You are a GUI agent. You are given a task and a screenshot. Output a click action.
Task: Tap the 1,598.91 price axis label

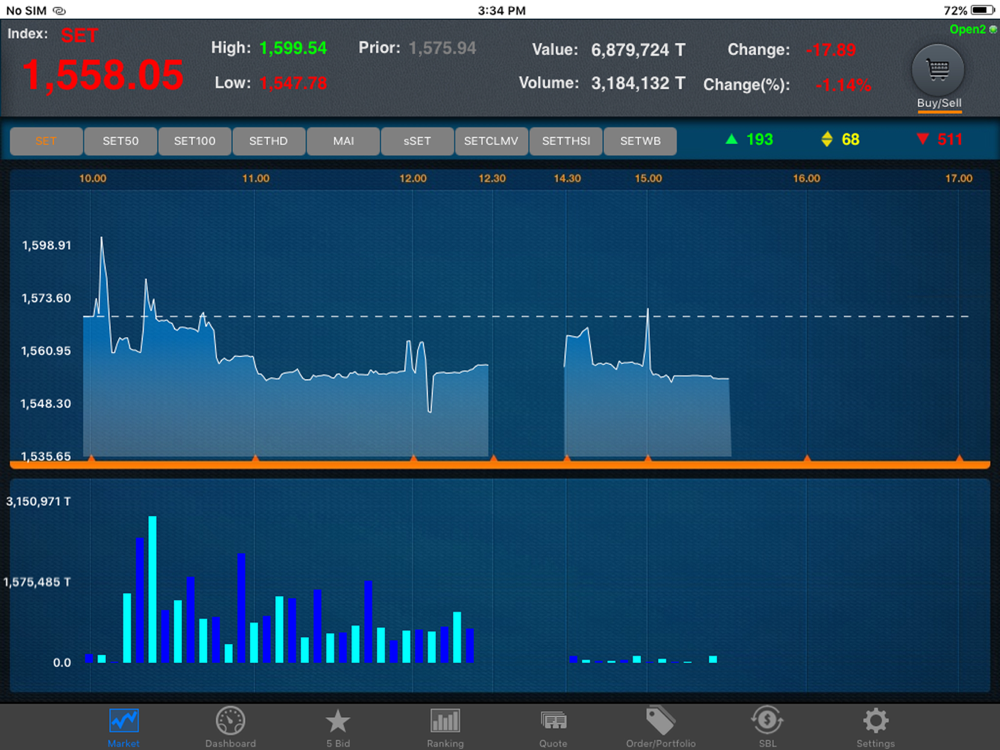coord(47,246)
